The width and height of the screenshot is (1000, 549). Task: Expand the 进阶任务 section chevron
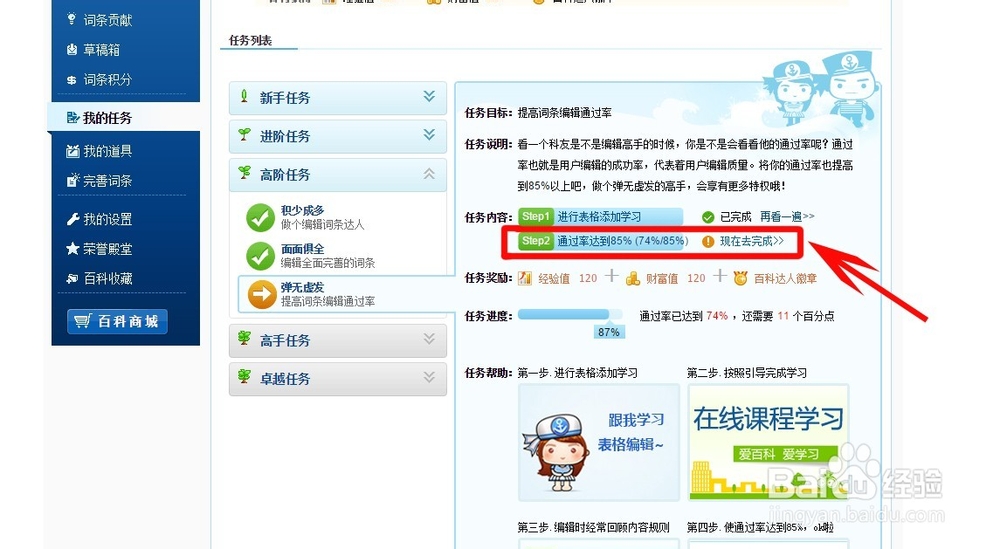(x=429, y=135)
